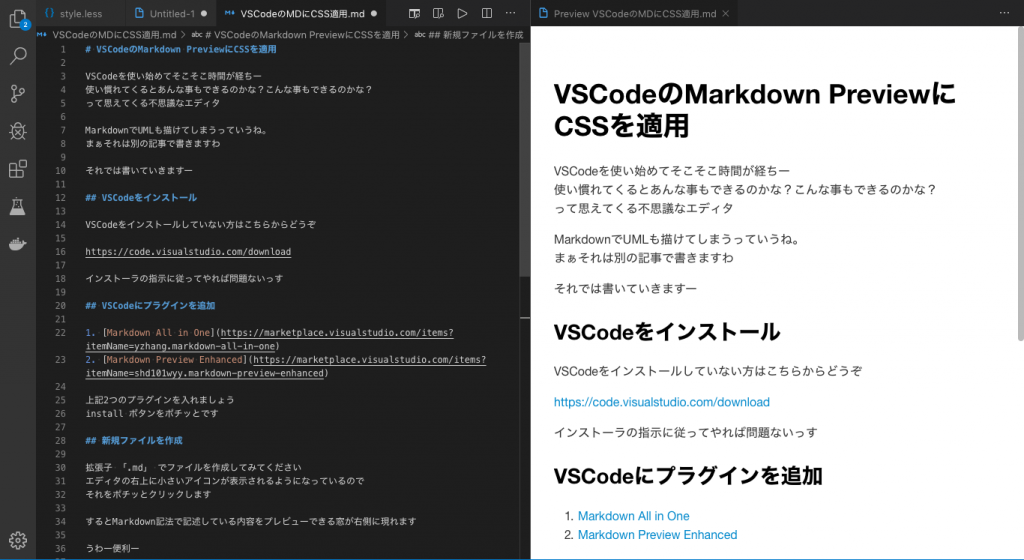Image resolution: width=1024 pixels, height=560 pixels.
Task: Click 'インストーラの指示に従ってやれば問題ないっす' on editor line 18
Action: [x=184, y=278]
